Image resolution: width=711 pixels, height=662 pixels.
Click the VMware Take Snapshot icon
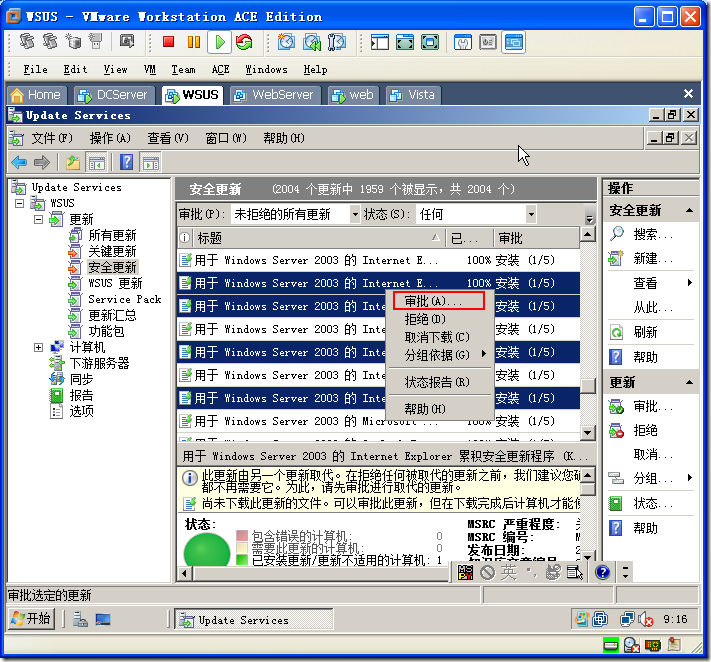coord(286,42)
